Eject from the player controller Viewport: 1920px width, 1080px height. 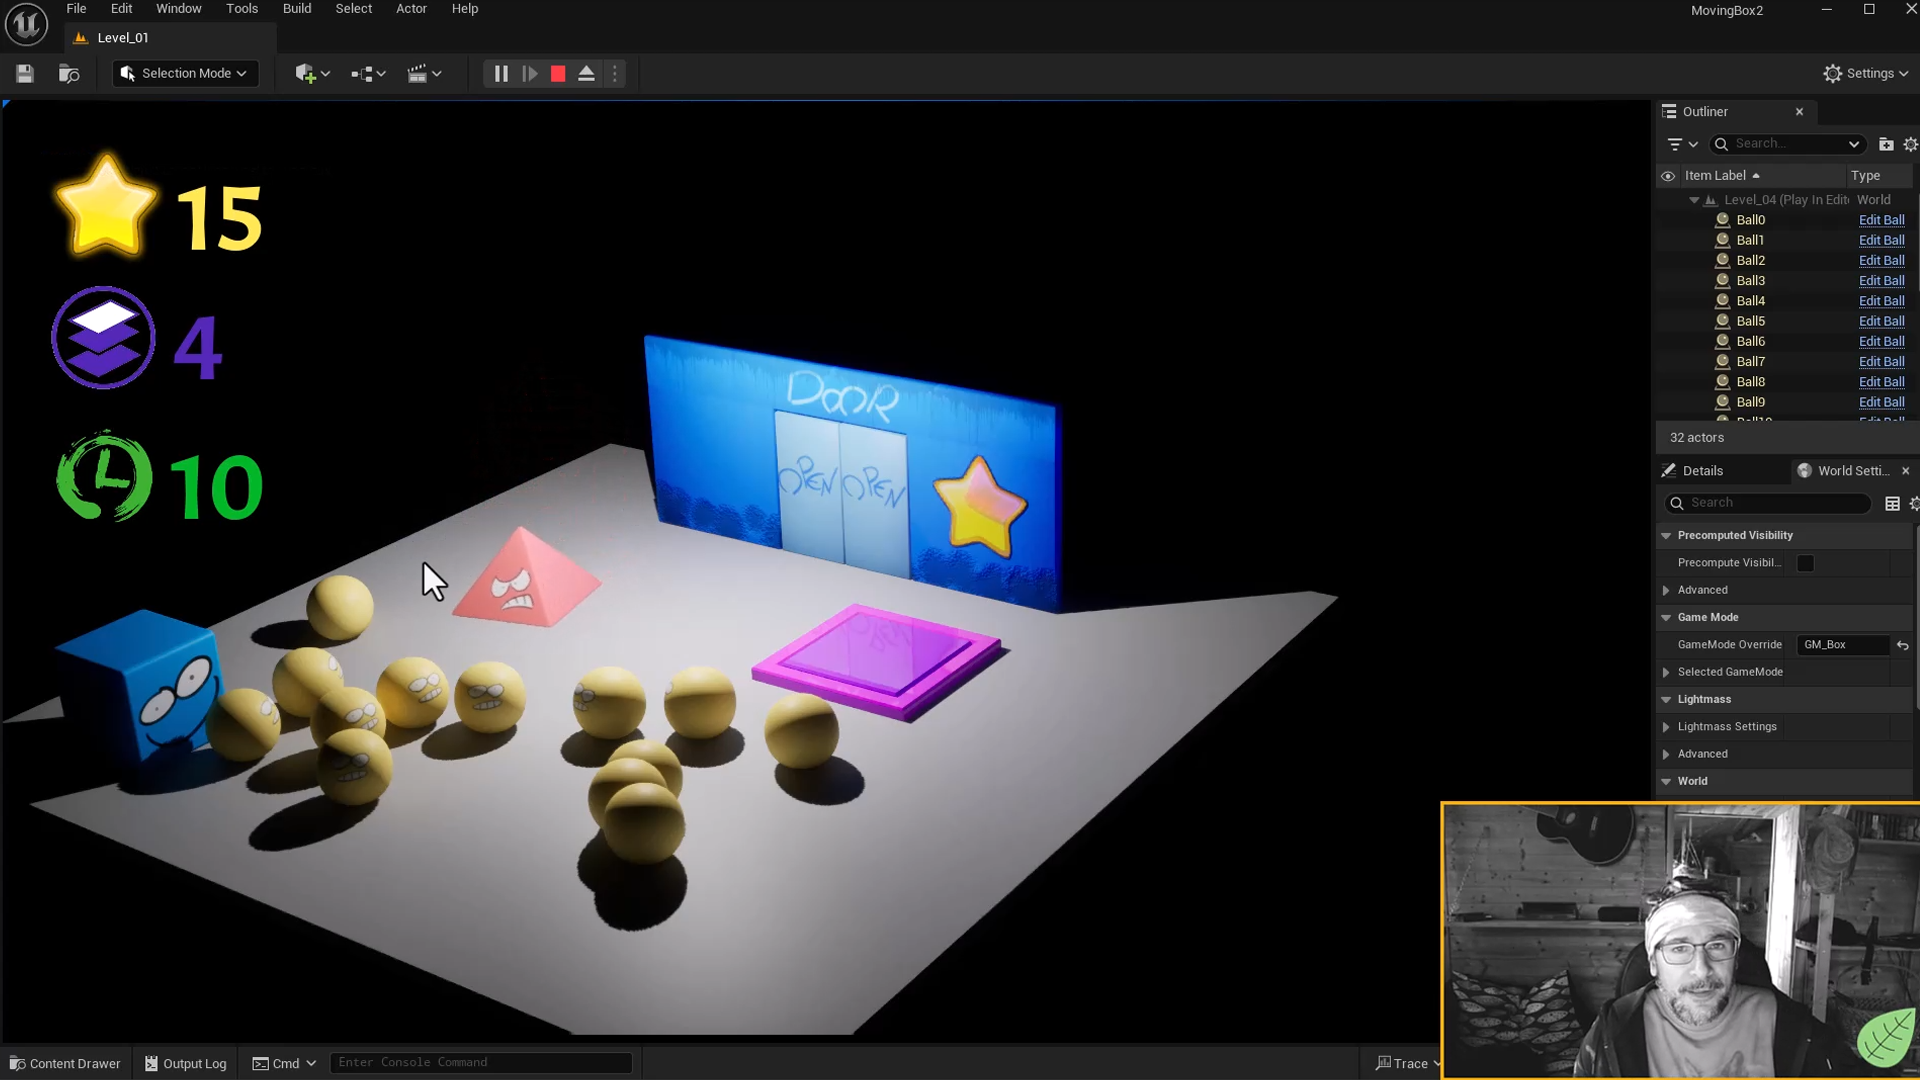(587, 74)
